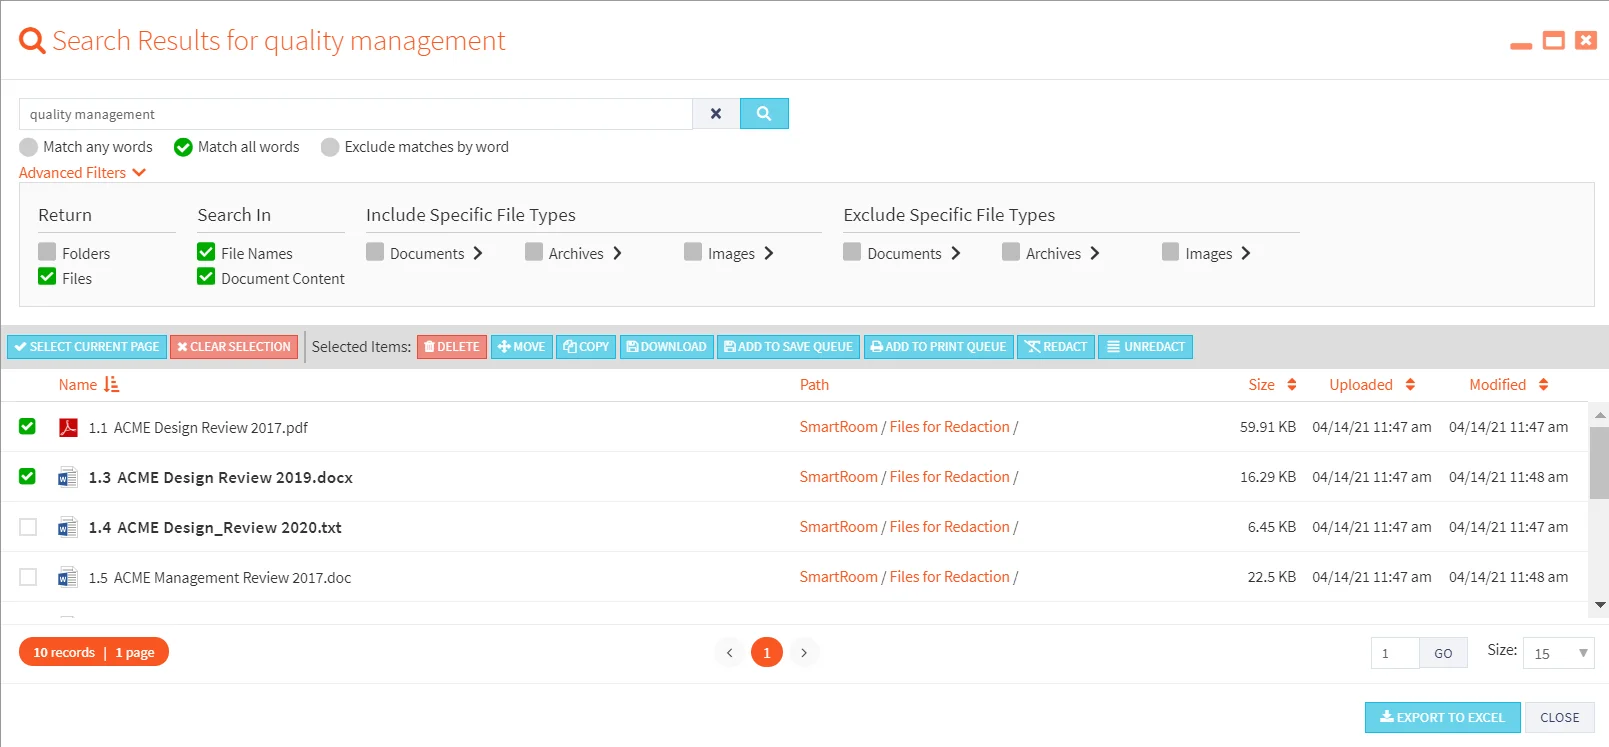Select the Match any words option
The height and width of the screenshot is (747, 1609).
point(28,147)
